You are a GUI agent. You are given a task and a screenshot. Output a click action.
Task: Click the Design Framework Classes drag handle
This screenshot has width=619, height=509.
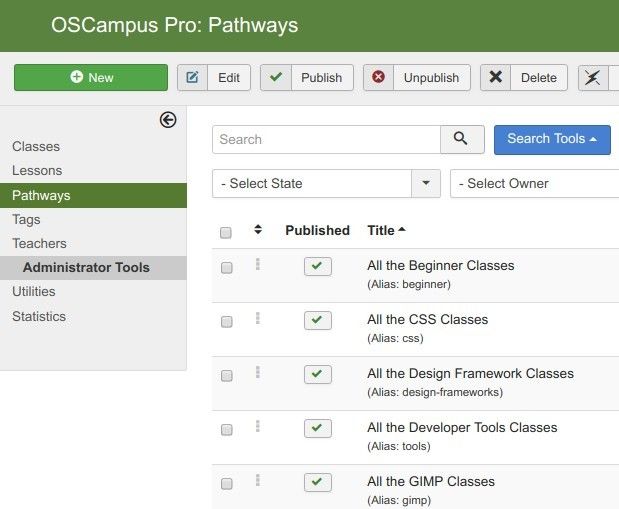[x=258, y=372]
